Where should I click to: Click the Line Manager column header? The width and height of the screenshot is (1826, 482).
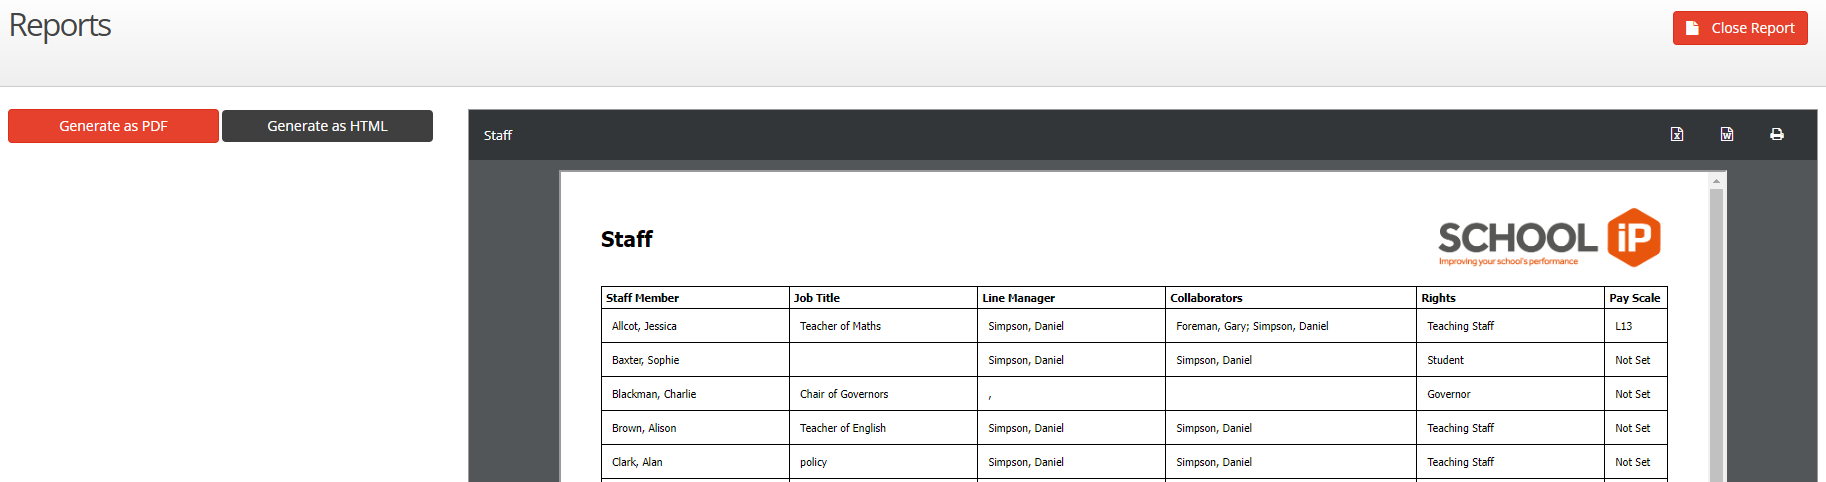[x=1018, y=298]
